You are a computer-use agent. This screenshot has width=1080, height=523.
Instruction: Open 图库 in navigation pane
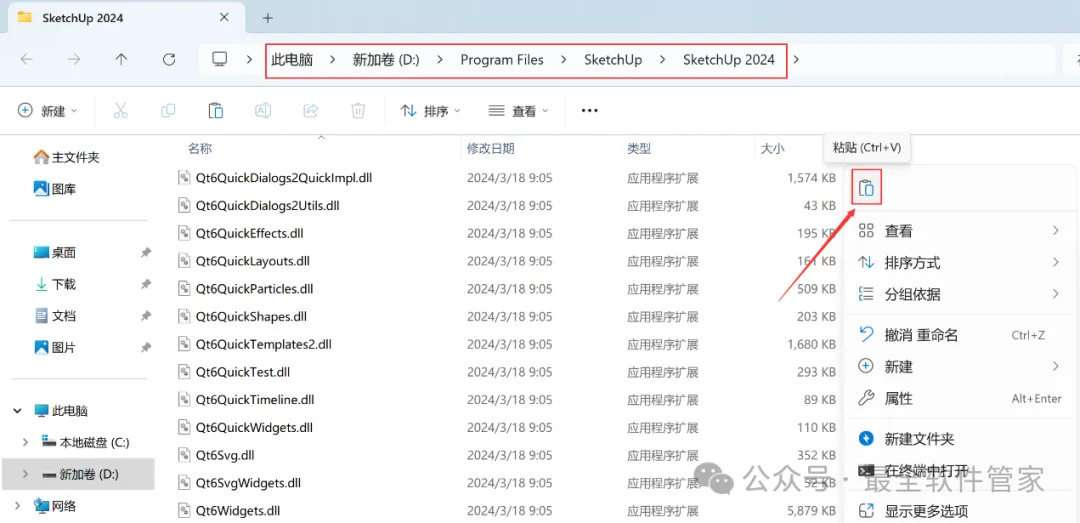(55, 189)
